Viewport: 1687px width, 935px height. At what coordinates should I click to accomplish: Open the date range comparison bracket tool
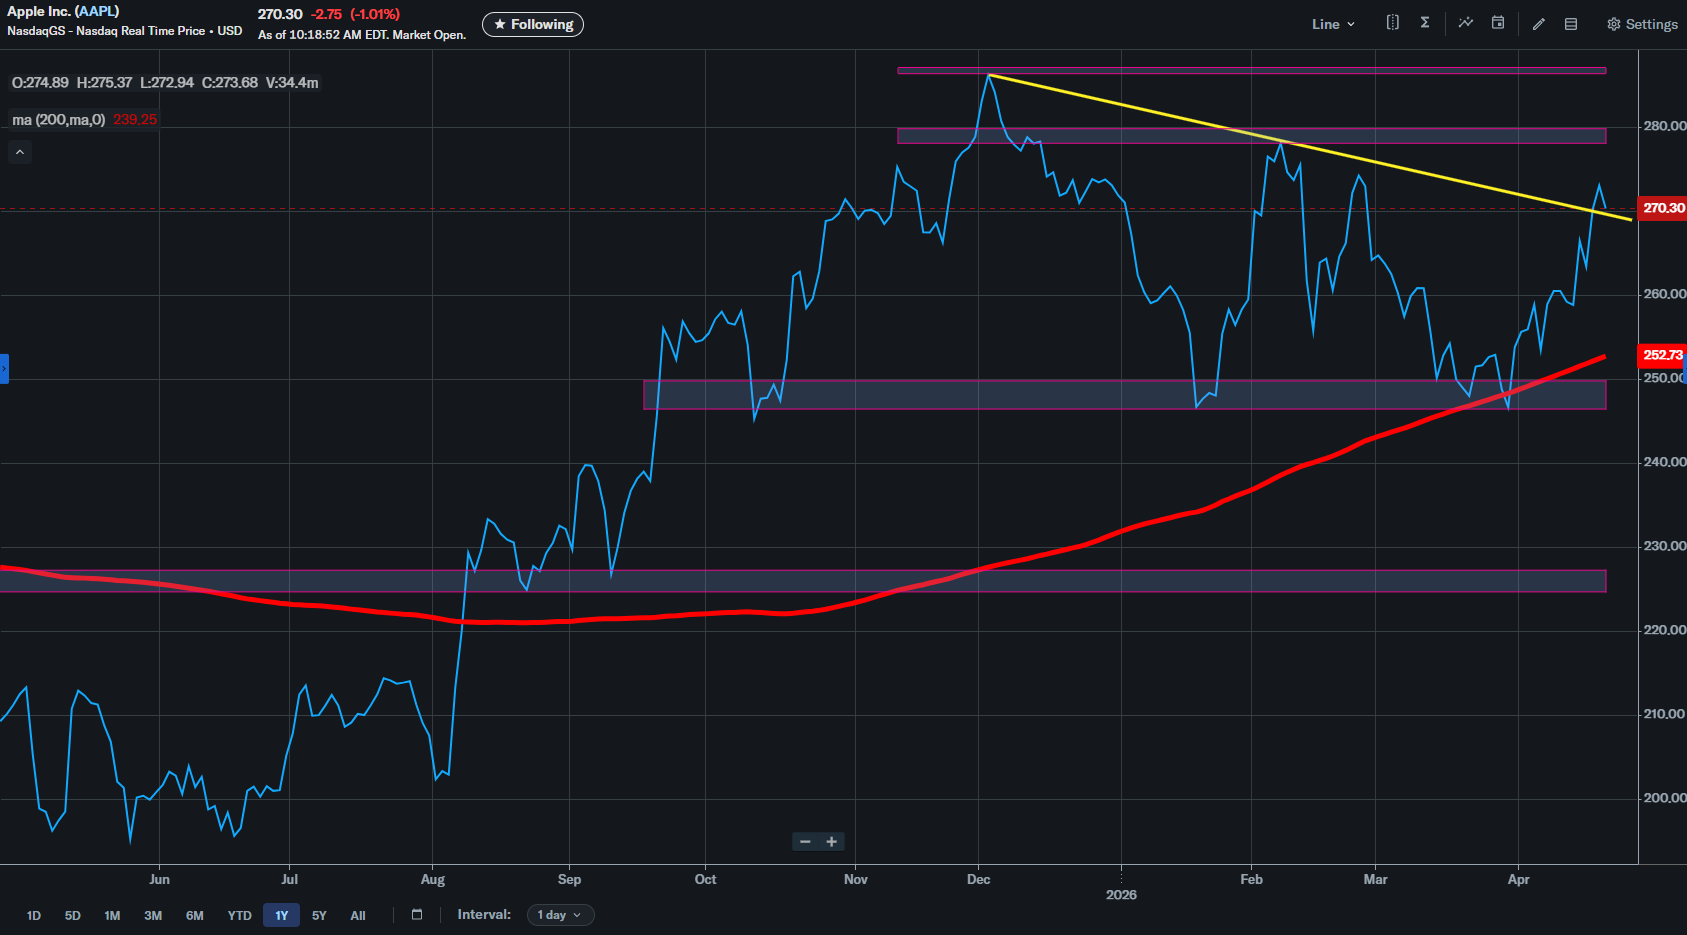point(1392,23)
